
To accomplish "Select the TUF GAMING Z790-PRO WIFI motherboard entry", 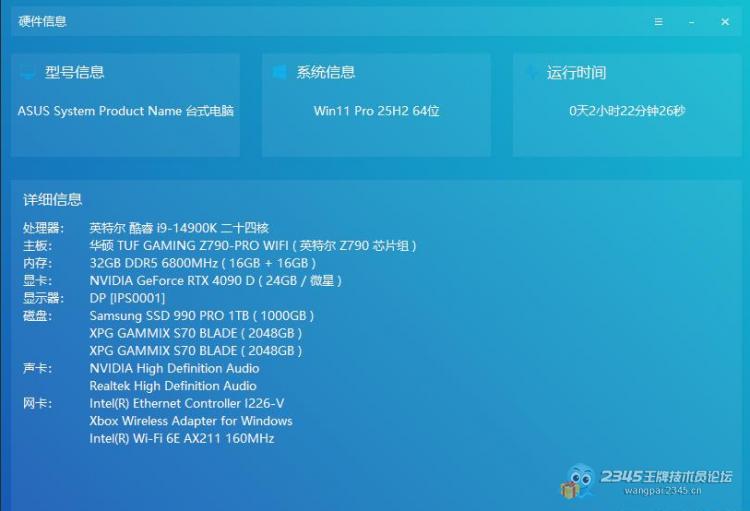I will coord(252,245).
